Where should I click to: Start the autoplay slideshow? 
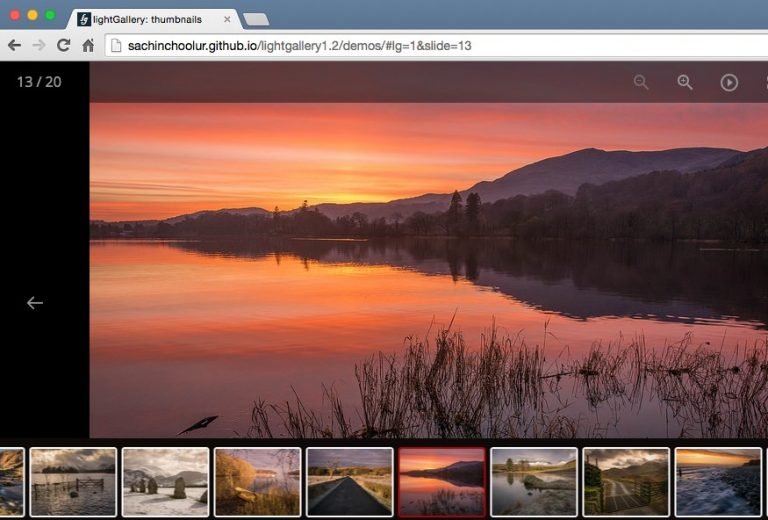729,82
